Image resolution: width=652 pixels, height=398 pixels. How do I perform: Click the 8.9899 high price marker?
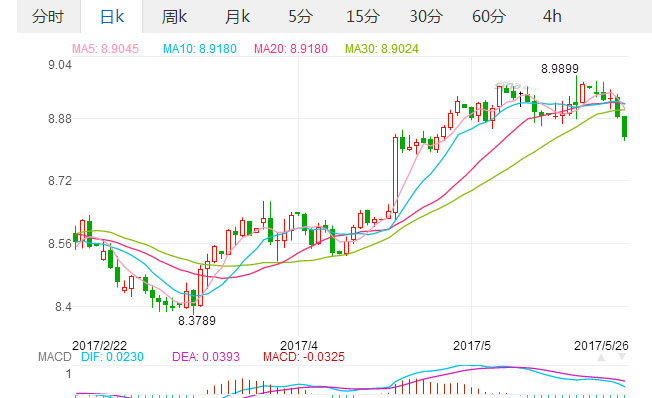560,69
